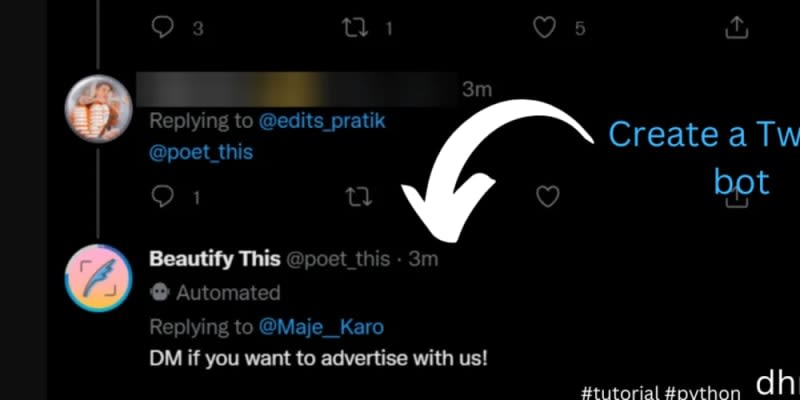Viewport: 800px width, 400px height.
Task: Open the Beautify This feather avatar
Action: point(98,277)
